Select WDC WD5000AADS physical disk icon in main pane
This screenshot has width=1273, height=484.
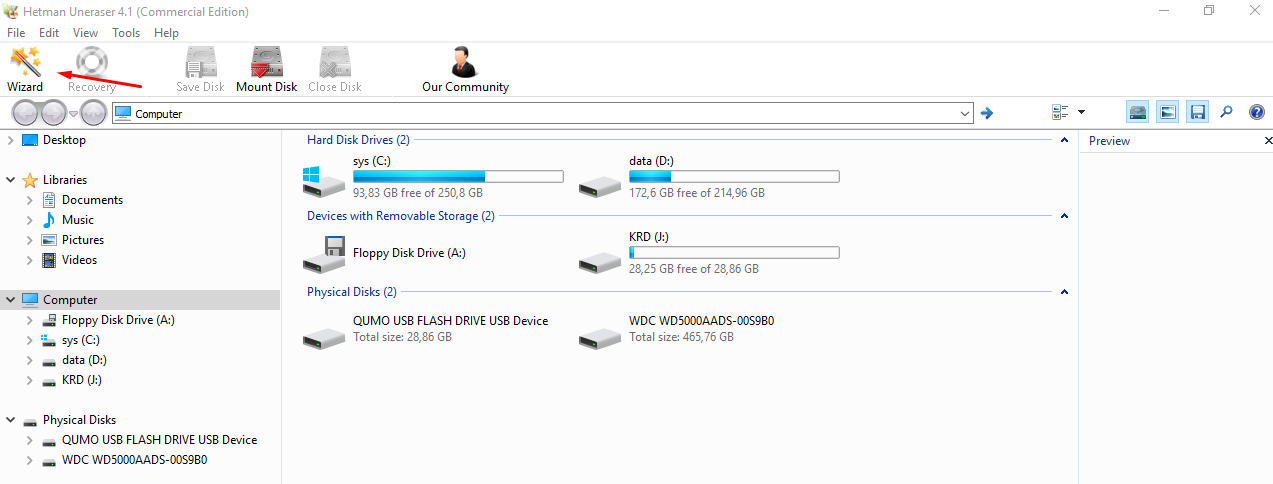pyautogui.click(x=599, y=336)
